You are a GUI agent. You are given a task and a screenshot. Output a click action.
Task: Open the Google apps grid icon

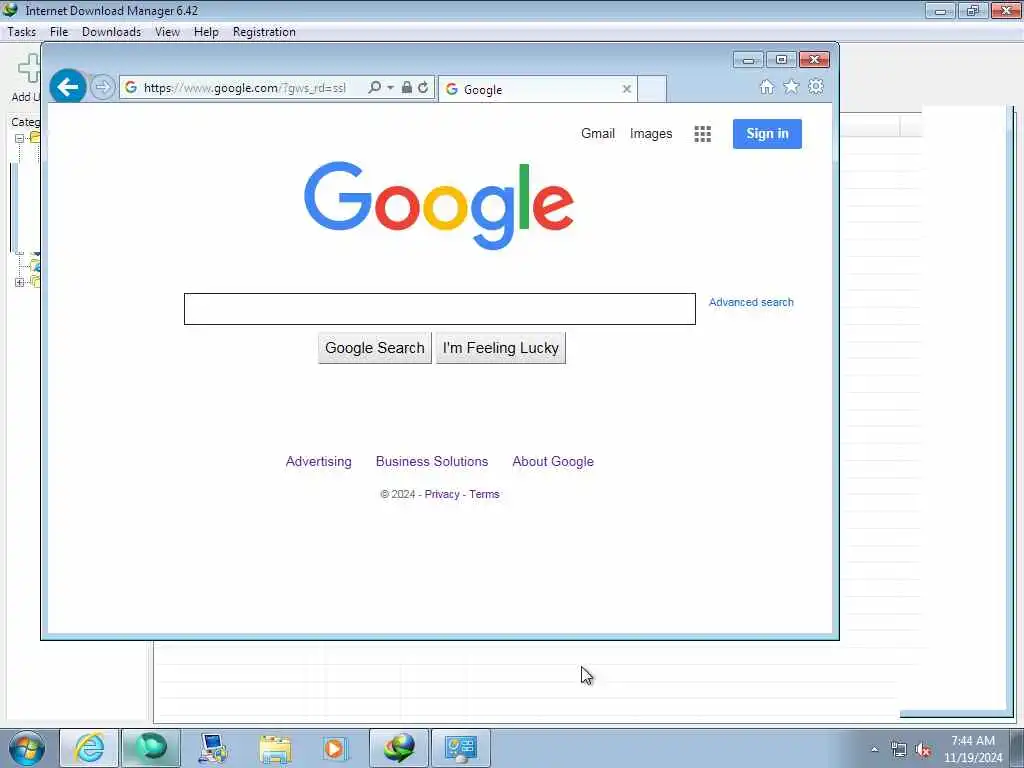click(x=702, y=134)
